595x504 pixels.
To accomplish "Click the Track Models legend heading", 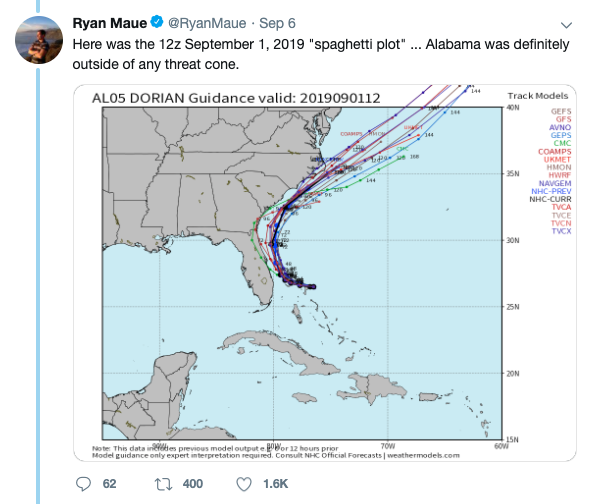I will click(x=538, y=96).
